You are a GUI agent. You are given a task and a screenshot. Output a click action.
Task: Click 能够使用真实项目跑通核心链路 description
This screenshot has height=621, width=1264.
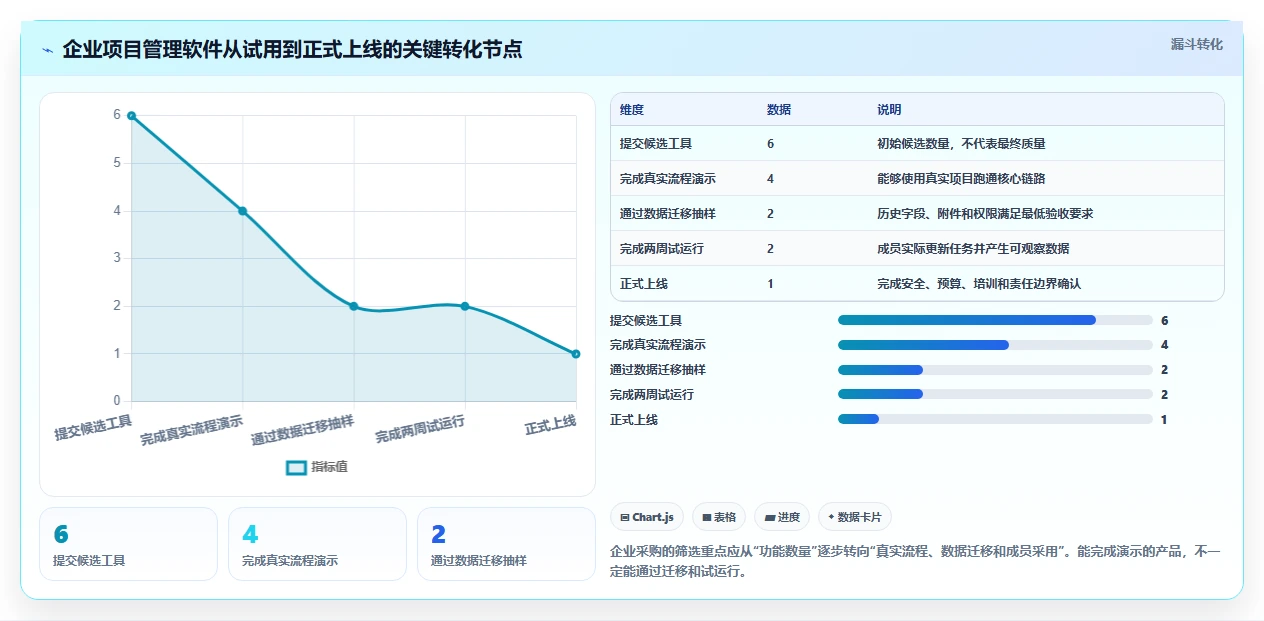click(x=961, y=179)
